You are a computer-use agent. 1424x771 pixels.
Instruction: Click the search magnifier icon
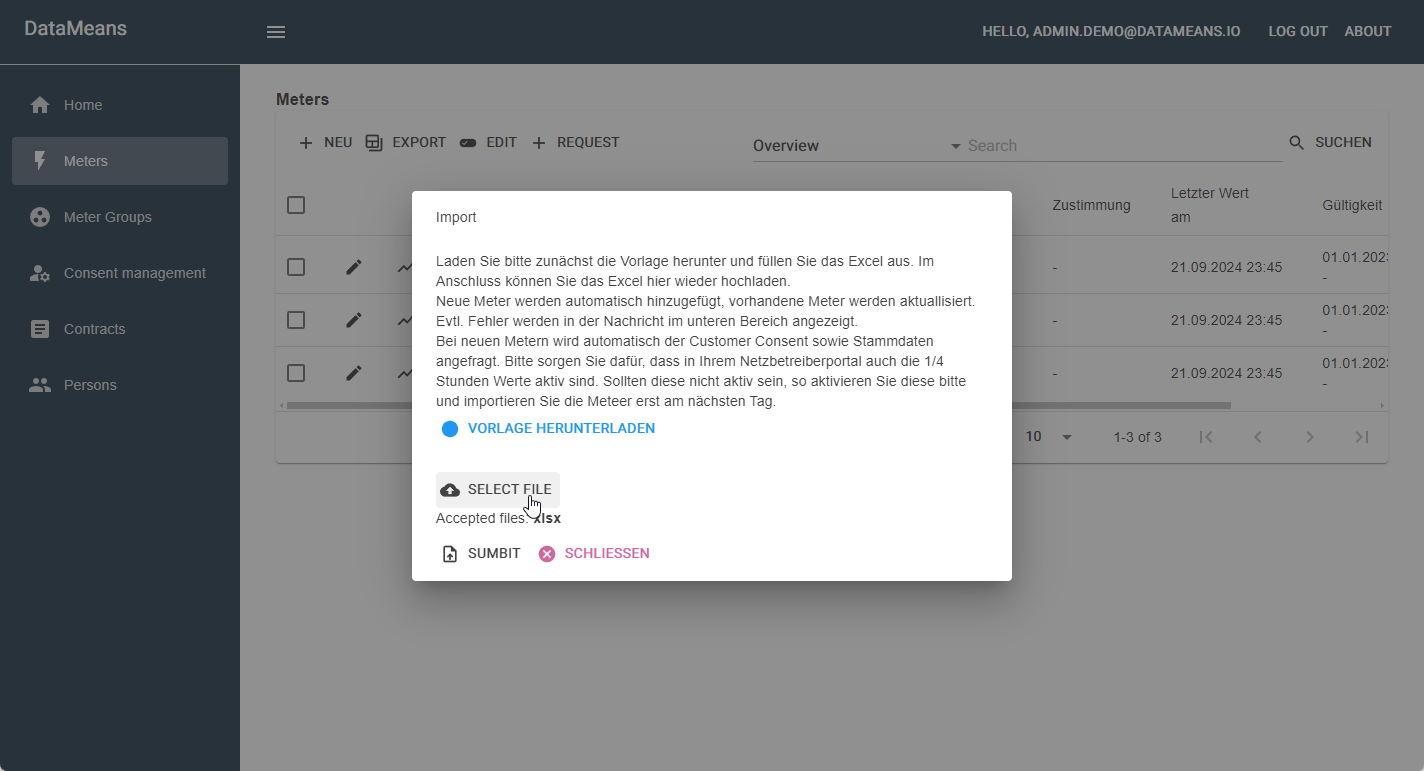coord(1297,143)
